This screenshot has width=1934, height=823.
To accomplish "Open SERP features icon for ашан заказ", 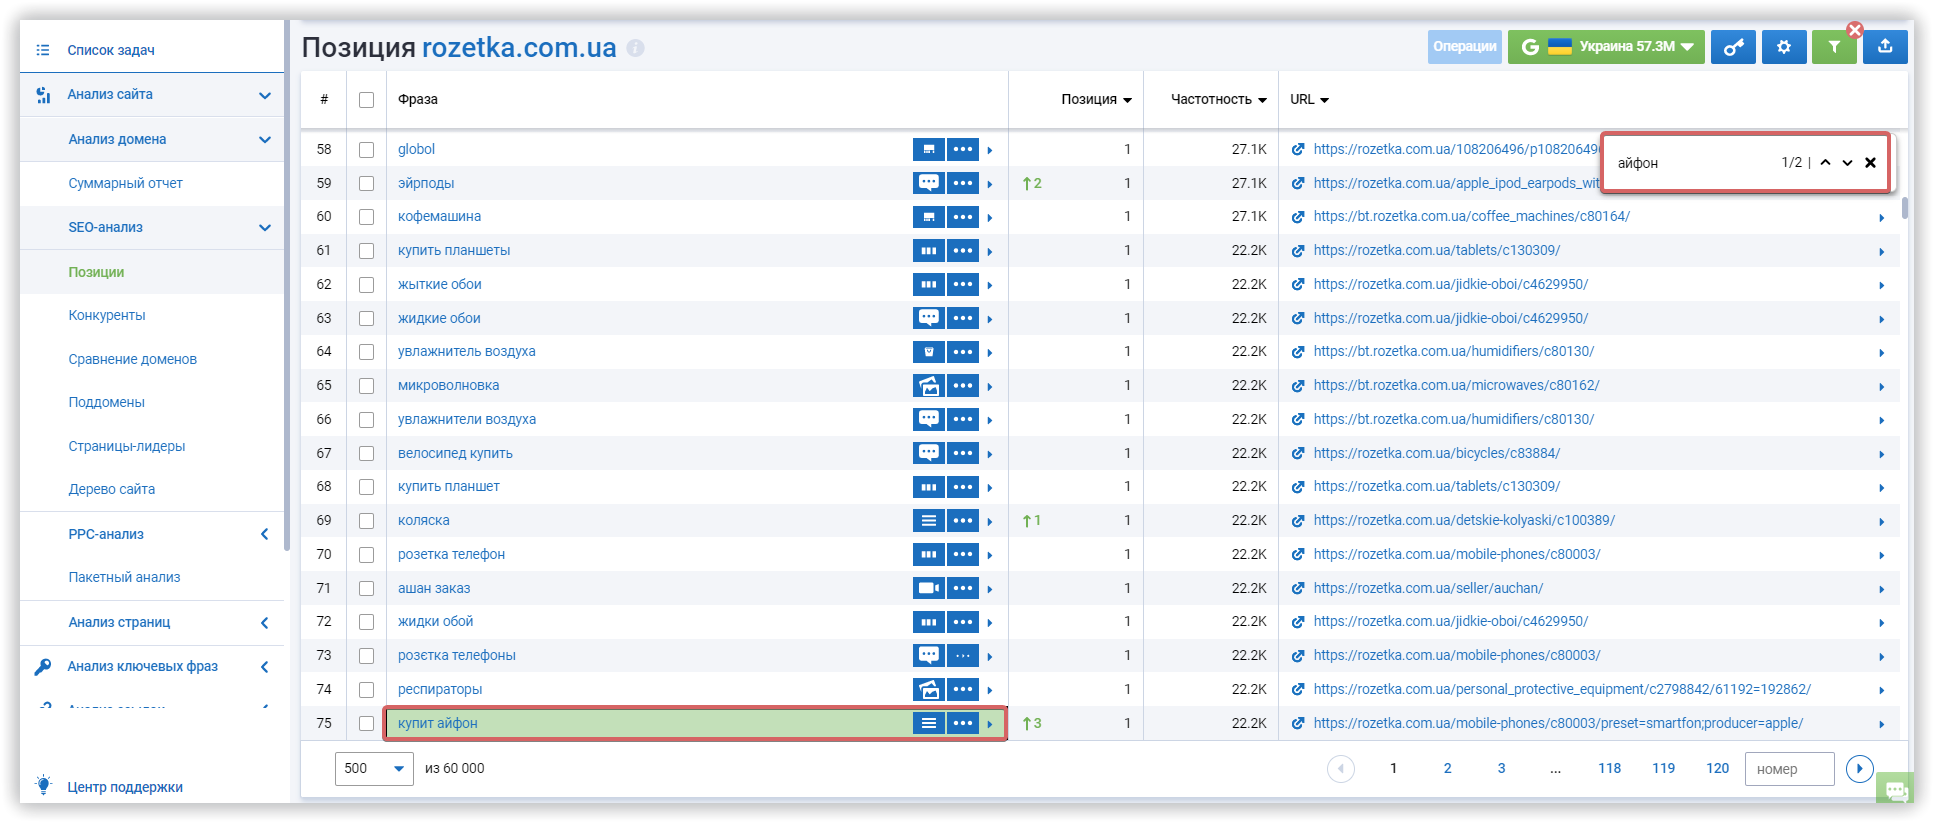I will click(929, 588).
